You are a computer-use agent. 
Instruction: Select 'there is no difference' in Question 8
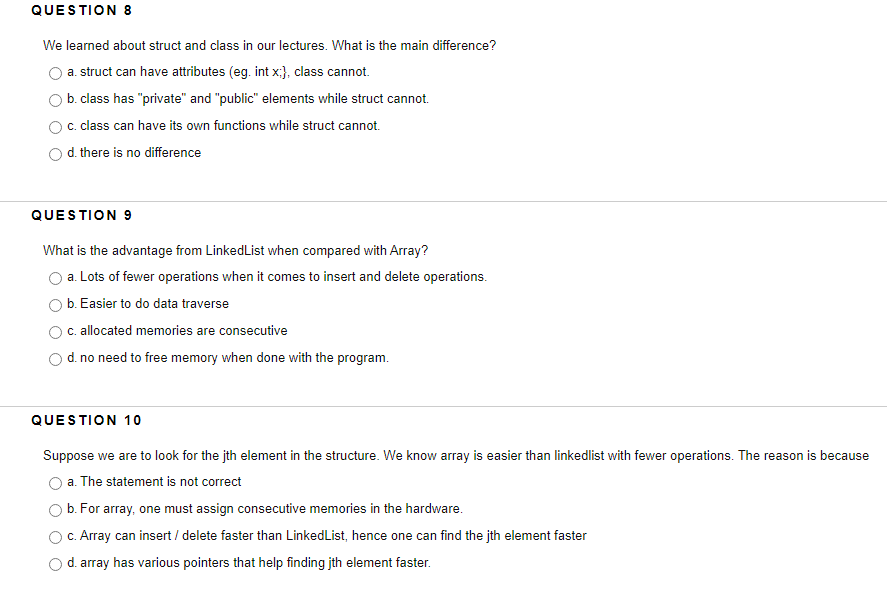coord(55,153)
